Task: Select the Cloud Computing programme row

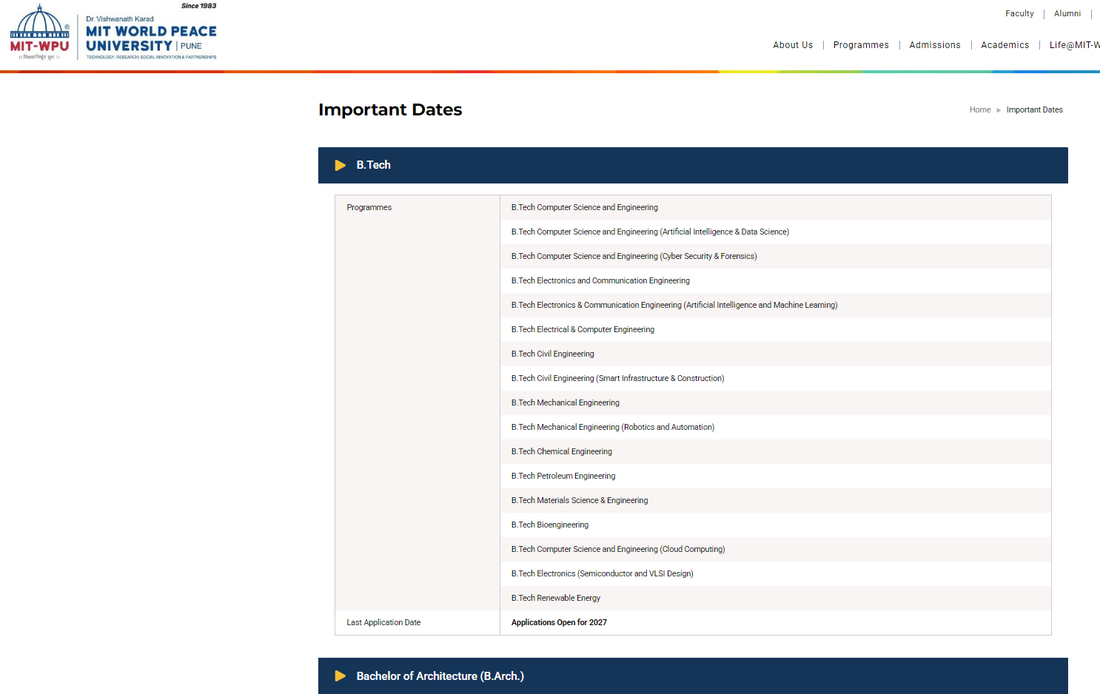Action: pyautogui.click(x=776, y=549)
